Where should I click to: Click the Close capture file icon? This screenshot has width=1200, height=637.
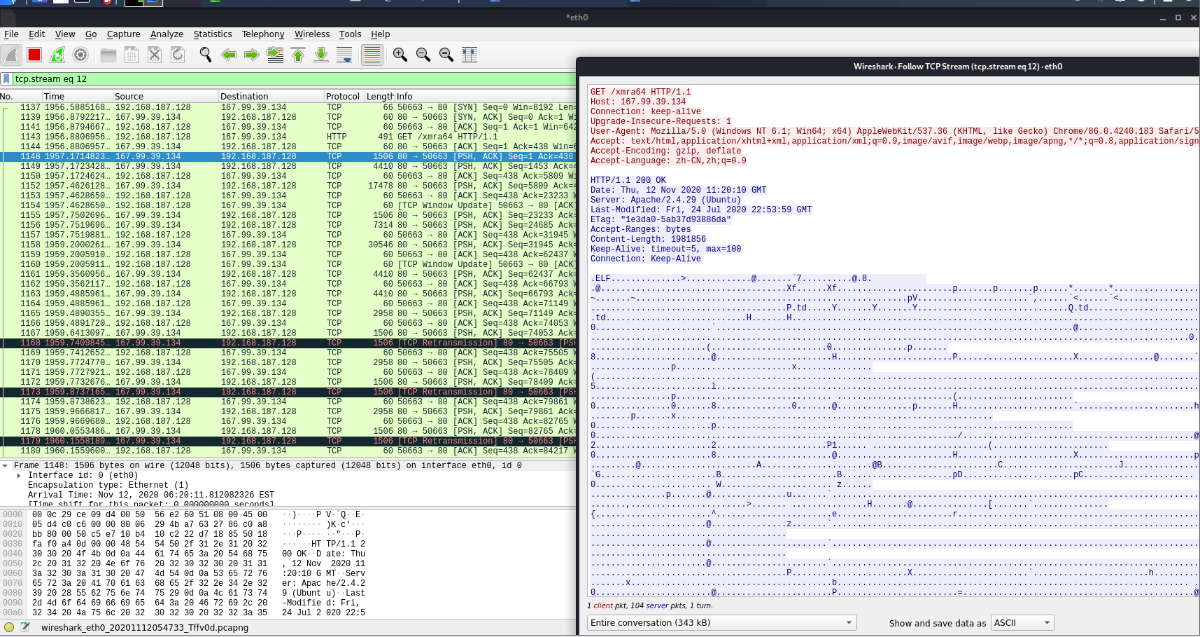pyautogui.click(x=155, y=54)
